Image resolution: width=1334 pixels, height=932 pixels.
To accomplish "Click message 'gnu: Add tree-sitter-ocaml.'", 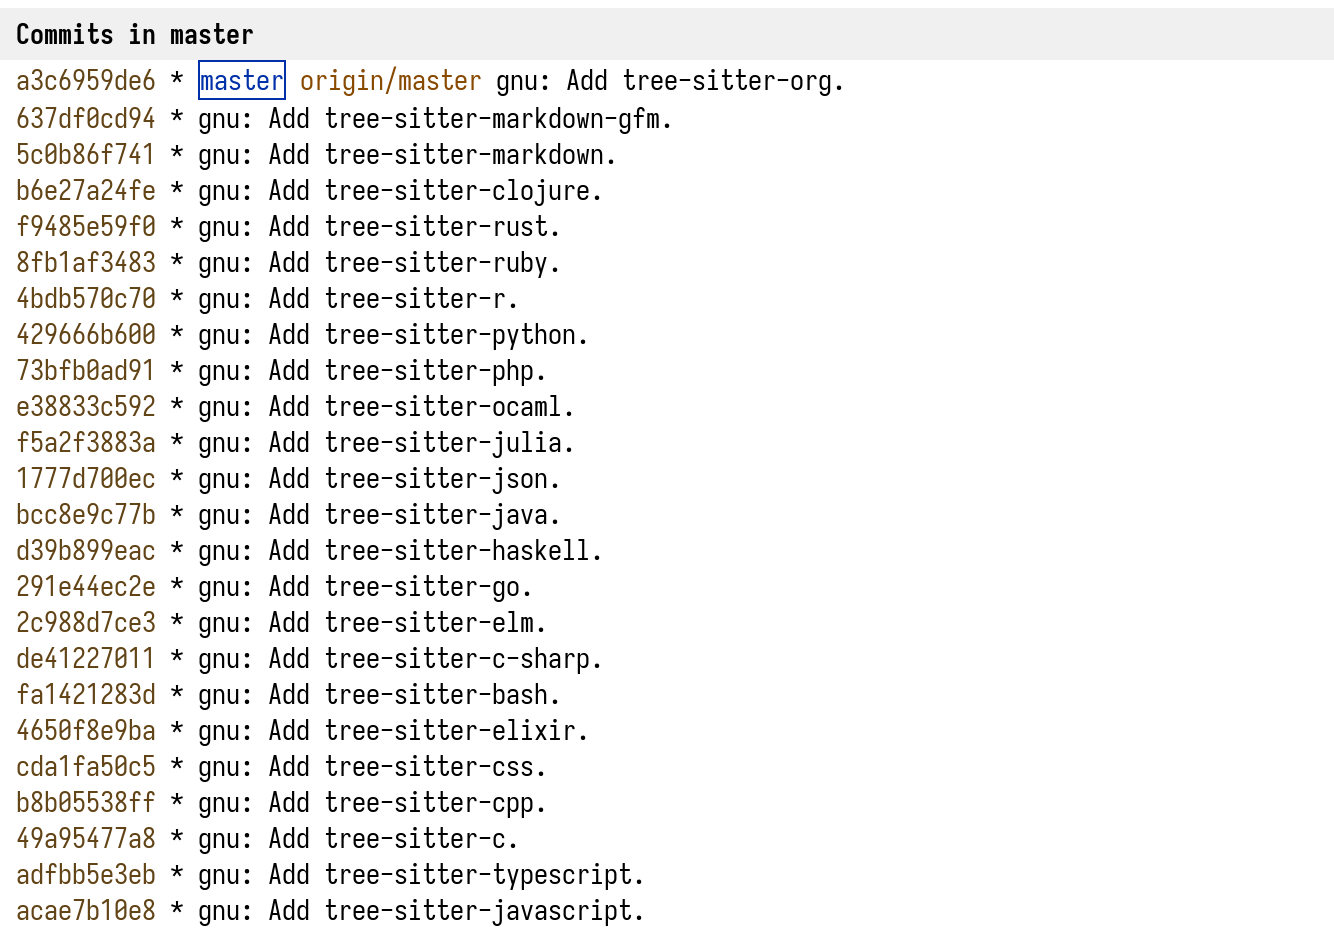I will (x=386, y=407).
